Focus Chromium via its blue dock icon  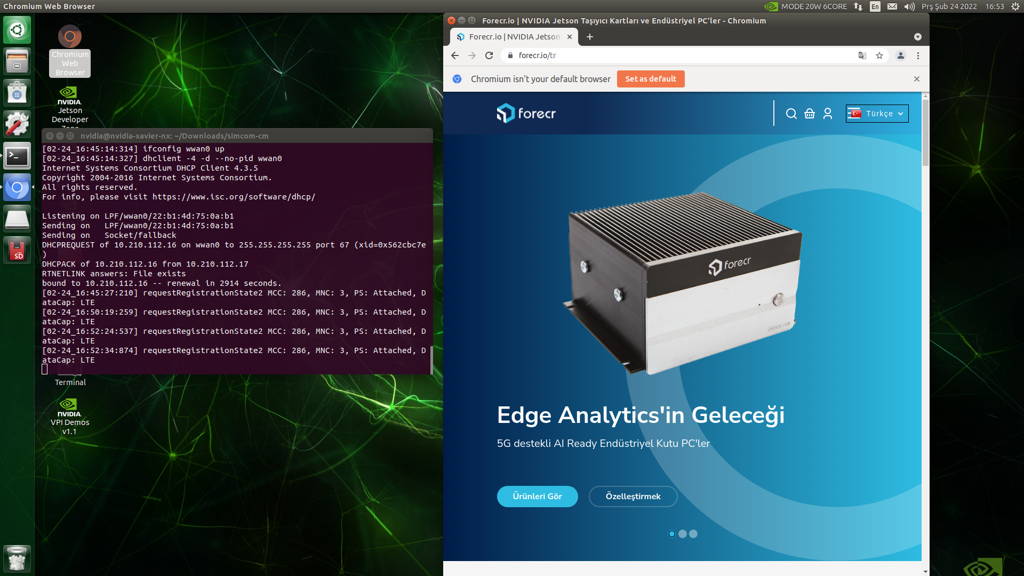(x=17, y=187)
